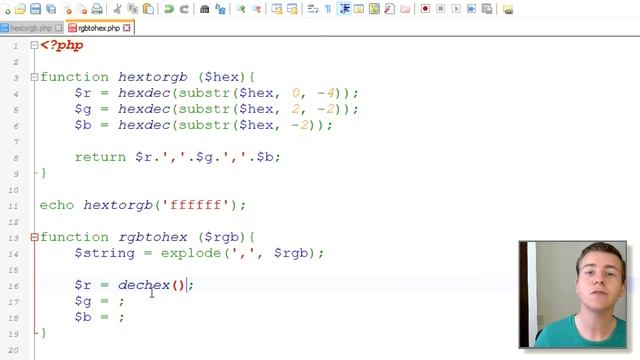
Task: Toggle synchronized vertical scrolling
Action: coord(277,9)
